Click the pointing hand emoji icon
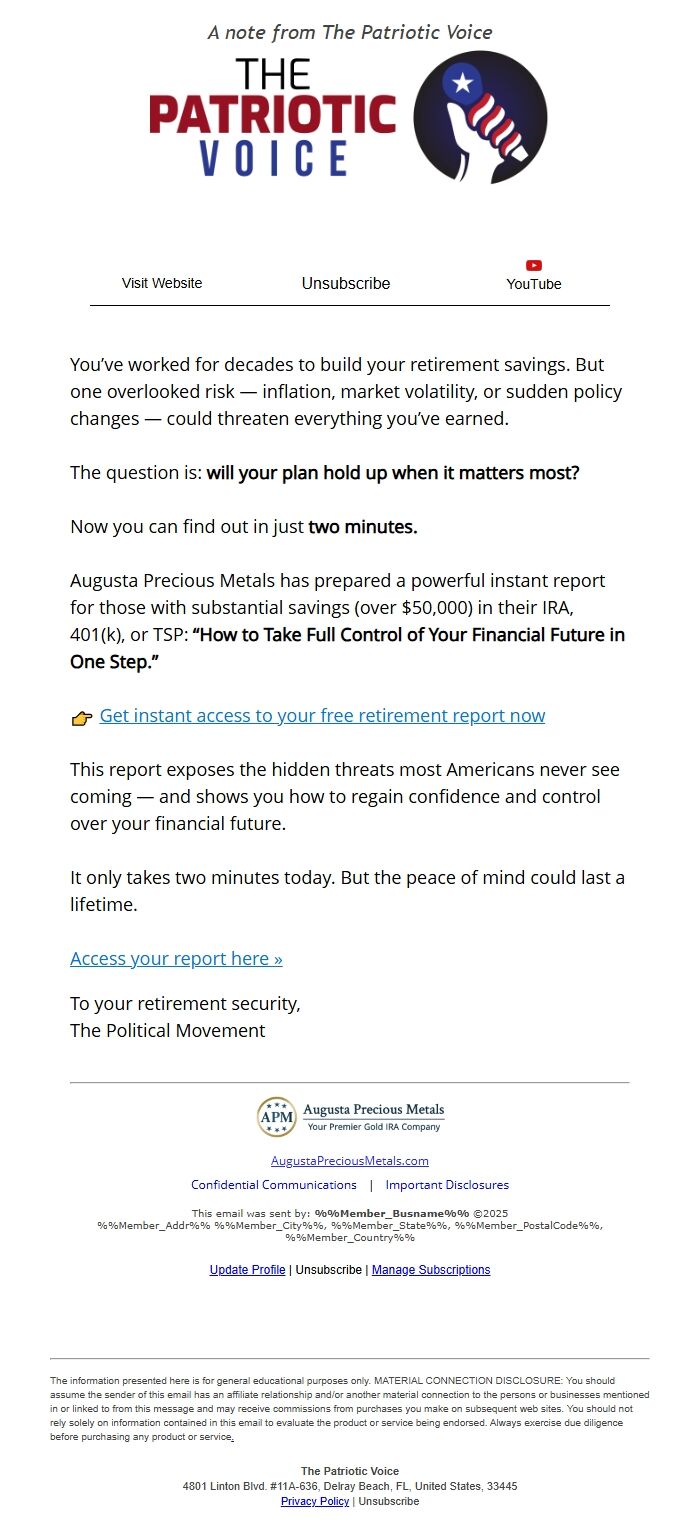The width and height of the screenshot is (700, 1520). 82,717
